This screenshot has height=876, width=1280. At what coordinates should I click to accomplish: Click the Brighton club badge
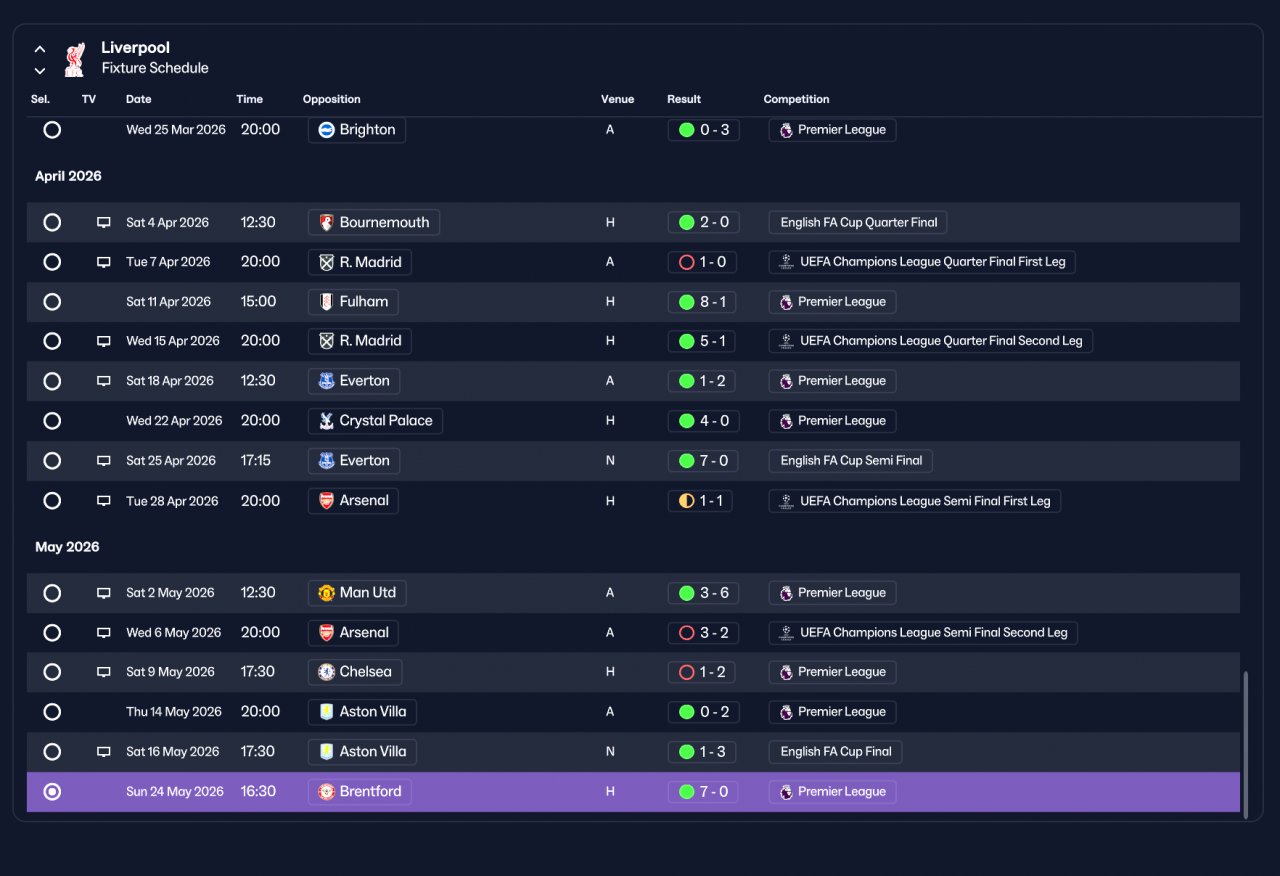tap(326, 130)
